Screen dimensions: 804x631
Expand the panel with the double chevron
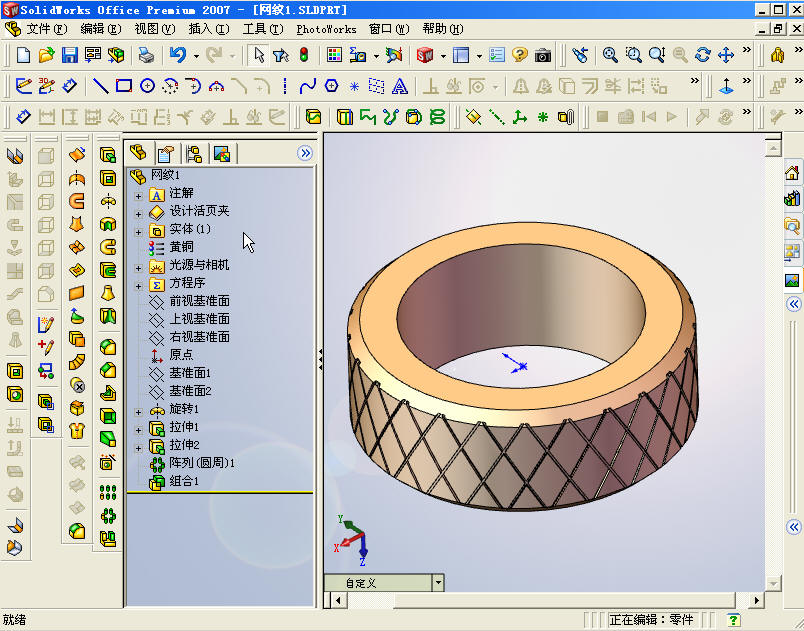305,153
